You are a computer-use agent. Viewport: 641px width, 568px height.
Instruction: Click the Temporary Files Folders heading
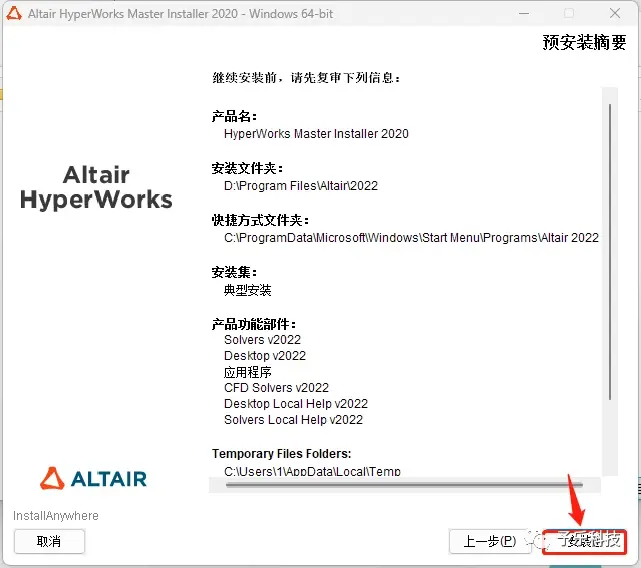(281, 454)
